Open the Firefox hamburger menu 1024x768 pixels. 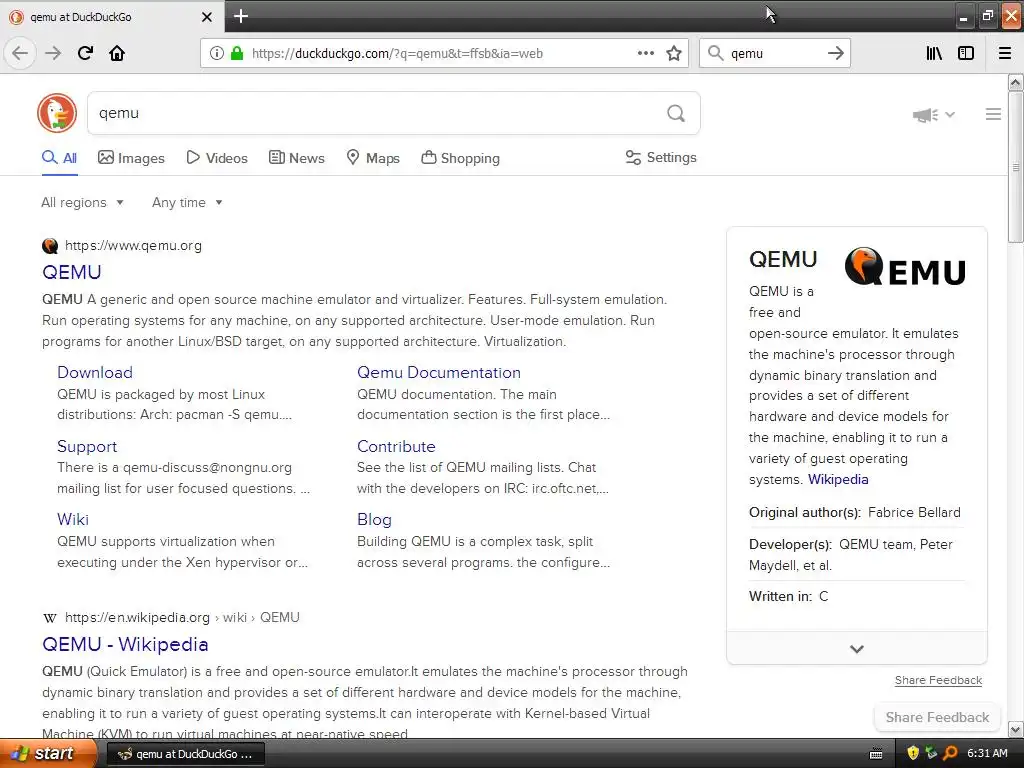click(x=1005, y=53)
